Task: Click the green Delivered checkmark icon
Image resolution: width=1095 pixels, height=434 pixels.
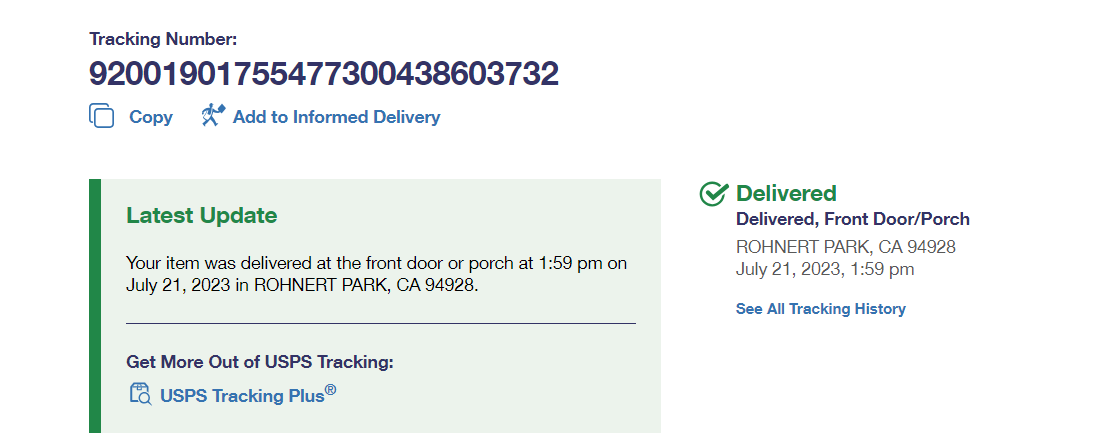Action: tap(713, 194)
